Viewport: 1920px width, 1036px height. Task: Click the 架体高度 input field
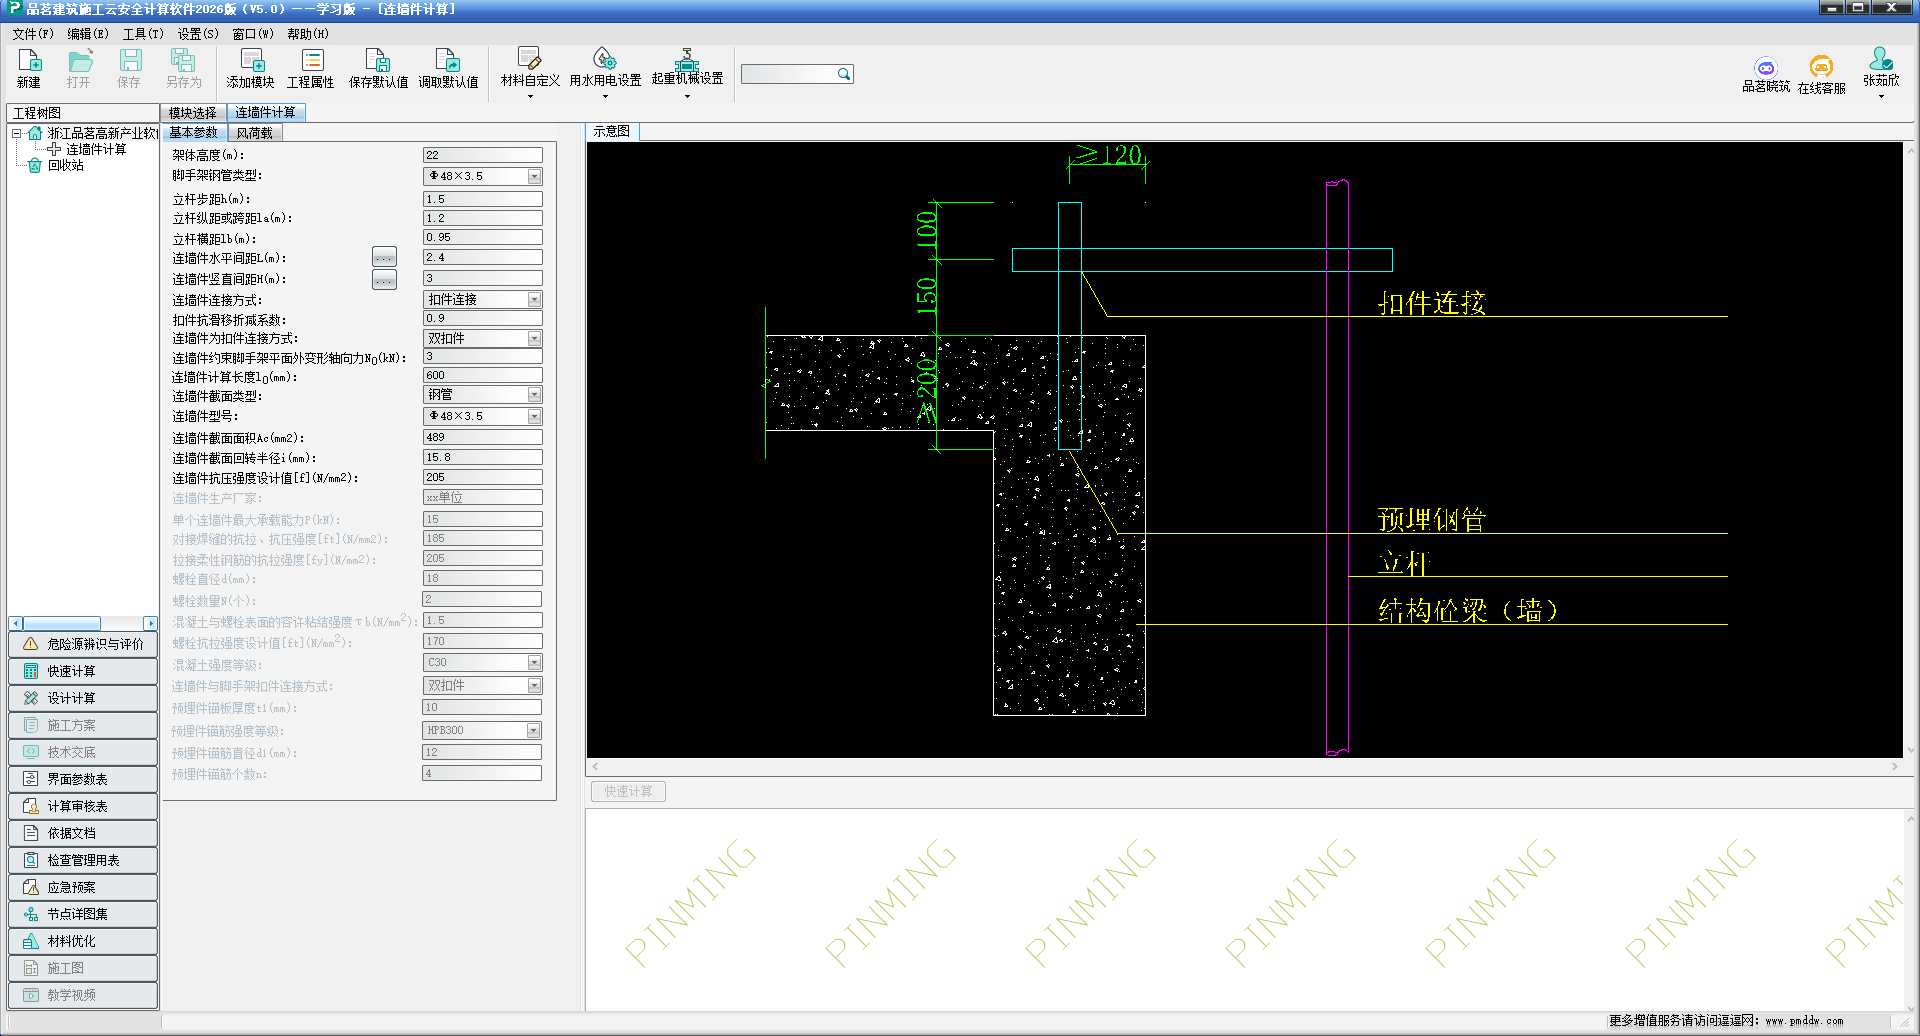[x=482, y=155]
